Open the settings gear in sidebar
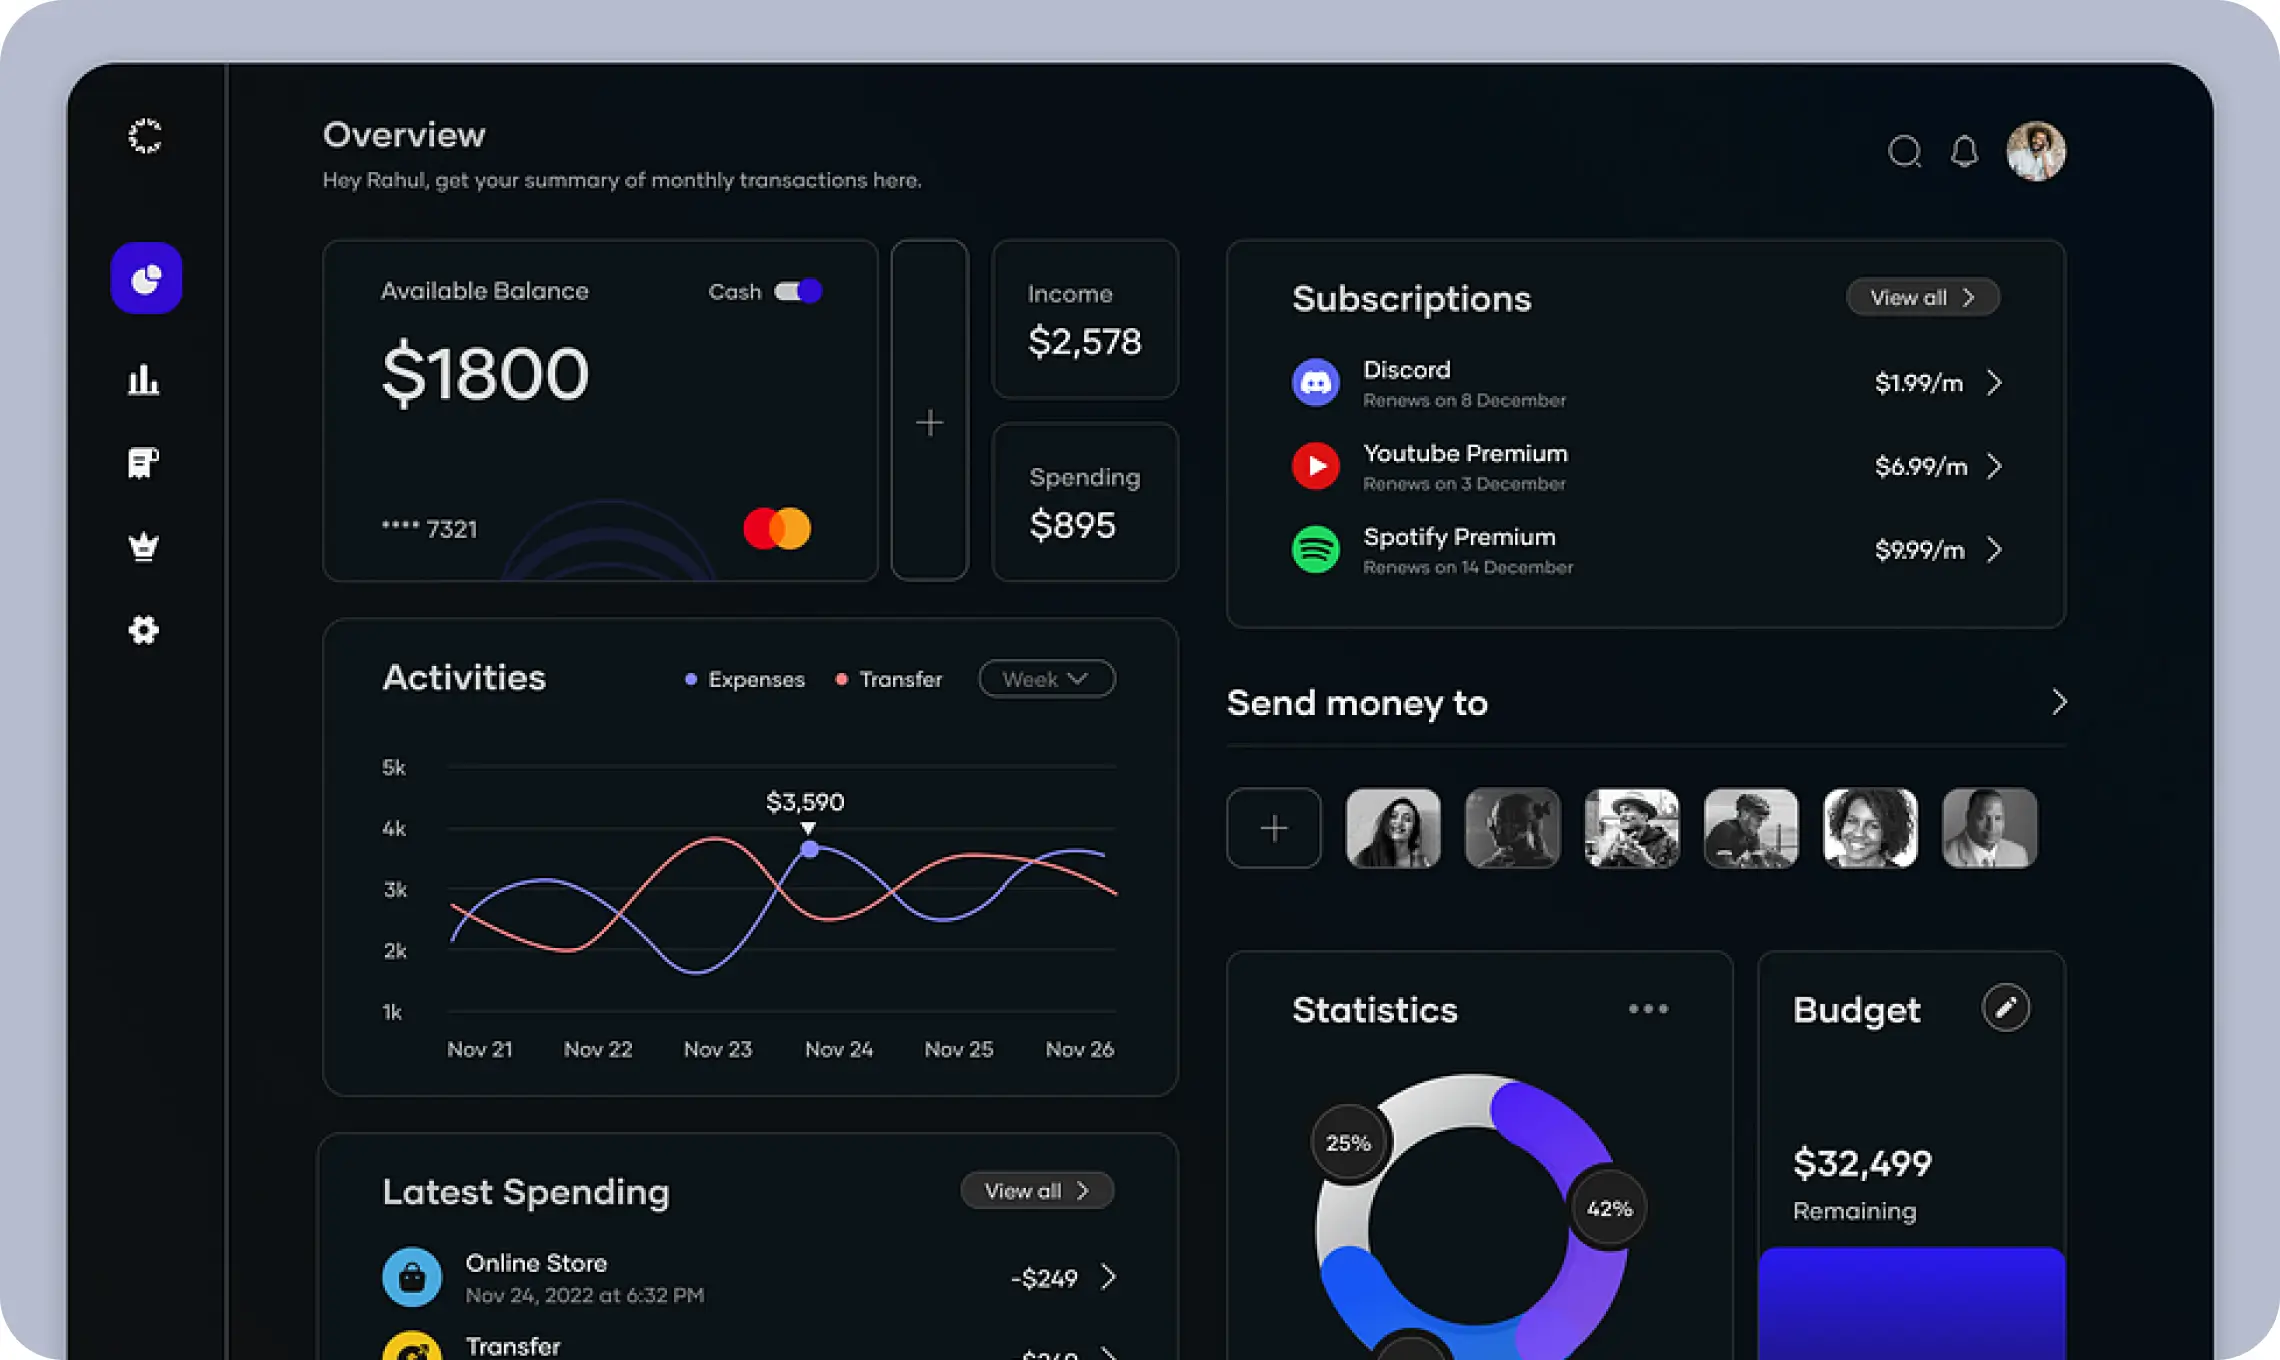Viewport: 2280px width, 1360px height. click(144, 630)
